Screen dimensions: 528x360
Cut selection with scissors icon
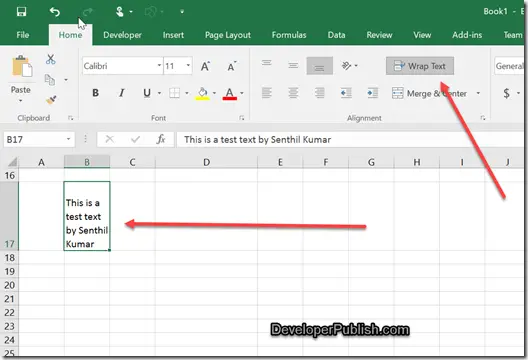coord(51,59)
